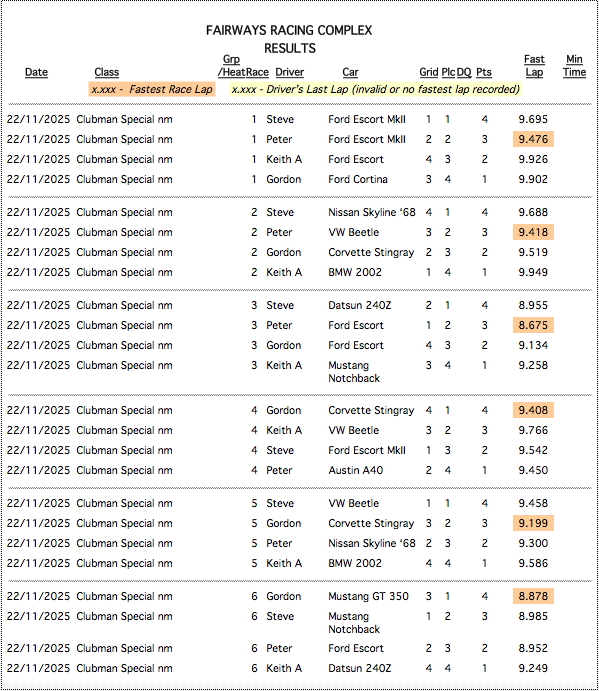This screenshot has height=691, width=599.
Task: Select the Austin A40 car entry
Action: [356, 470]
